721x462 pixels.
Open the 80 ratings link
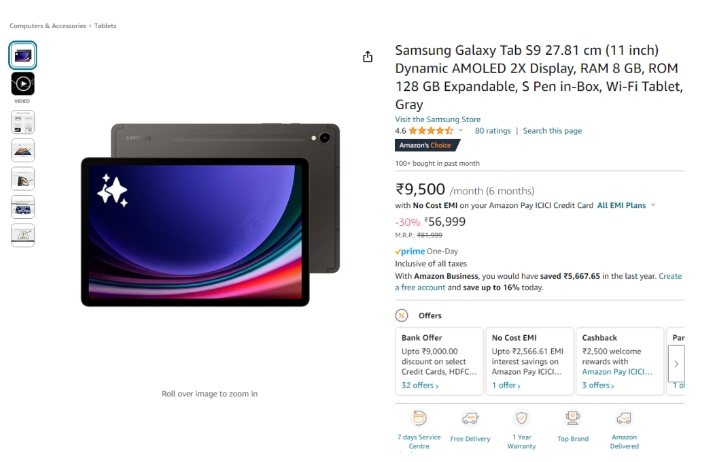[x=492, y=131]
